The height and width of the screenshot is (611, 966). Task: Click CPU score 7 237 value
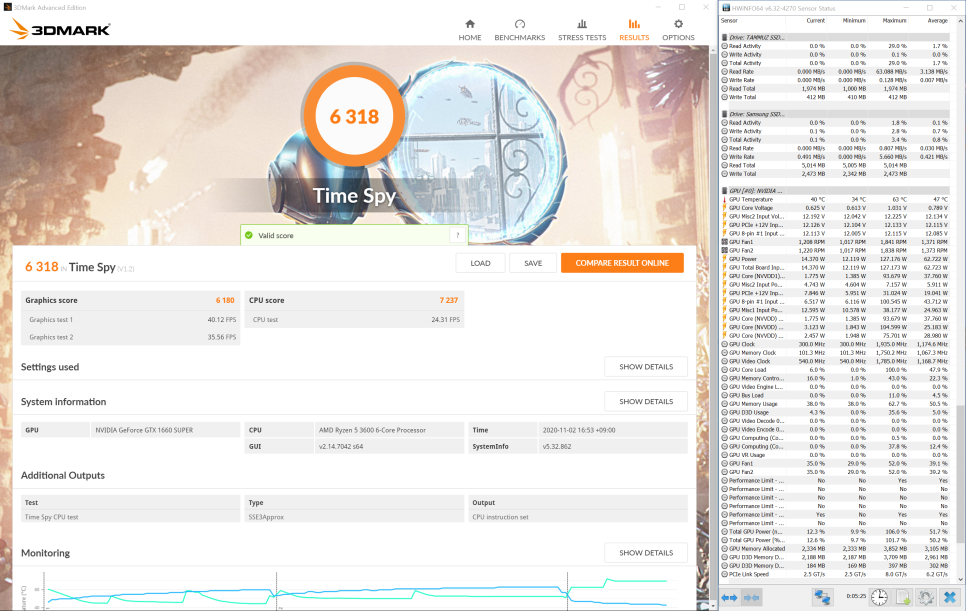click(x=448, y=301)
